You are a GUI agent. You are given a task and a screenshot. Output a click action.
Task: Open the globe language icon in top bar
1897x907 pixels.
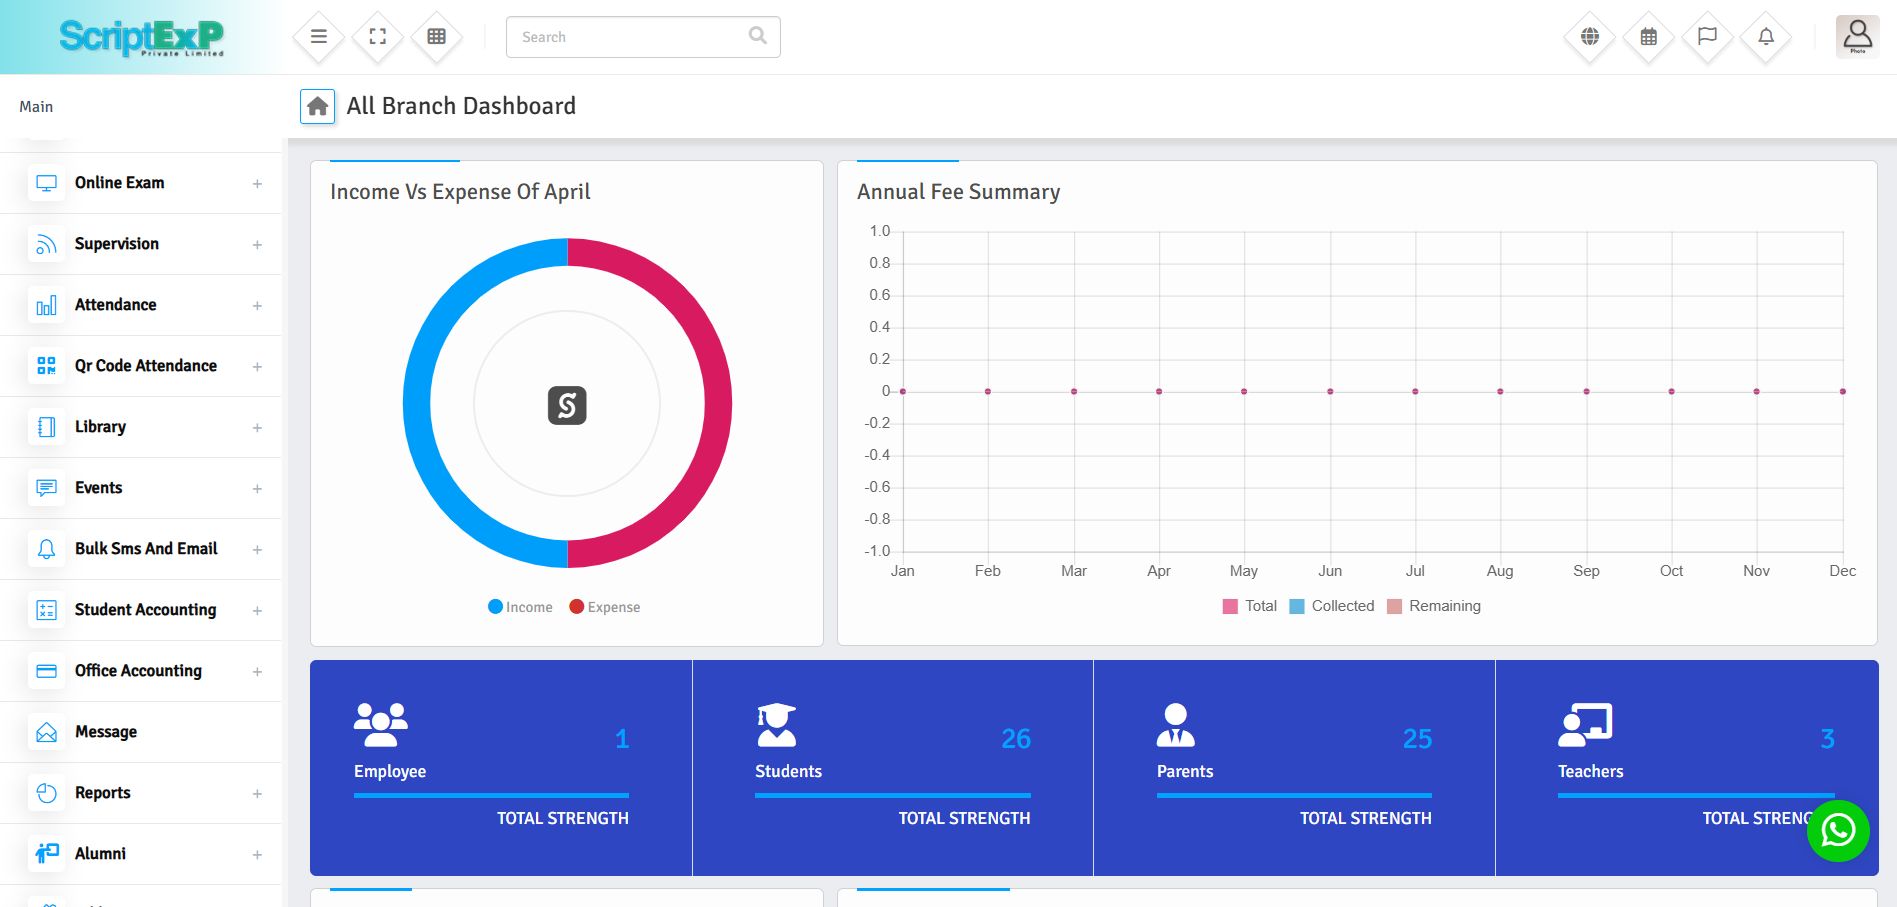1588,36
